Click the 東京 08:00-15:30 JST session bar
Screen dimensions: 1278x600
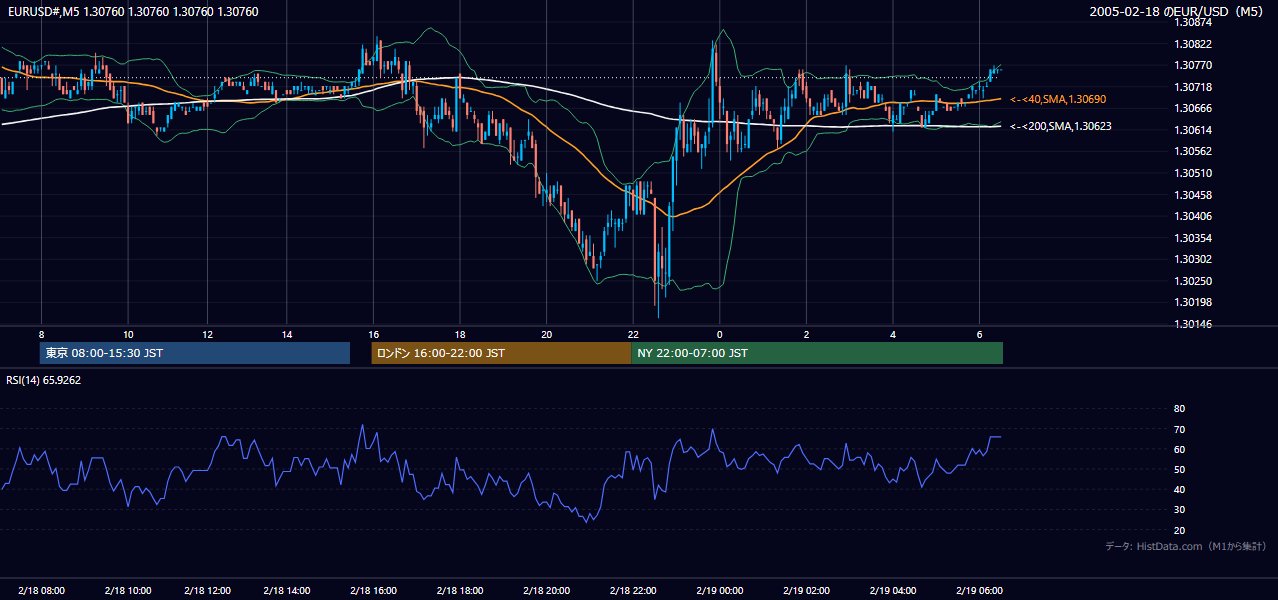click(x=195, y=353)
